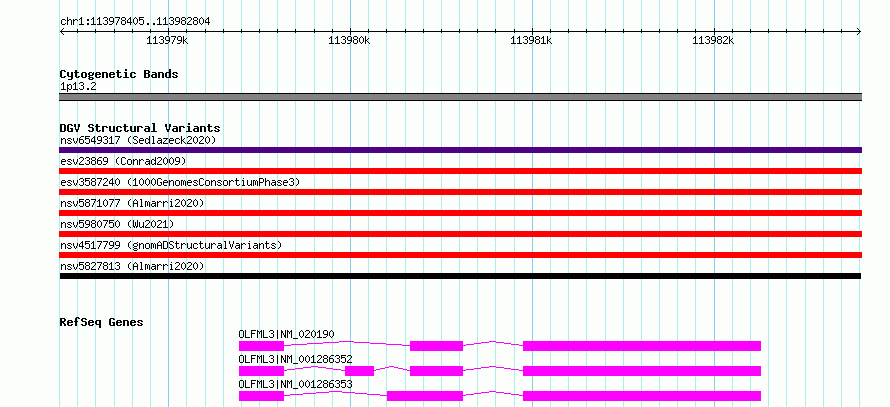The image size is (890, 407).
Task: Open variant nsv6549317 (Sedlazeck2020) label
Action: pos(138,140)
